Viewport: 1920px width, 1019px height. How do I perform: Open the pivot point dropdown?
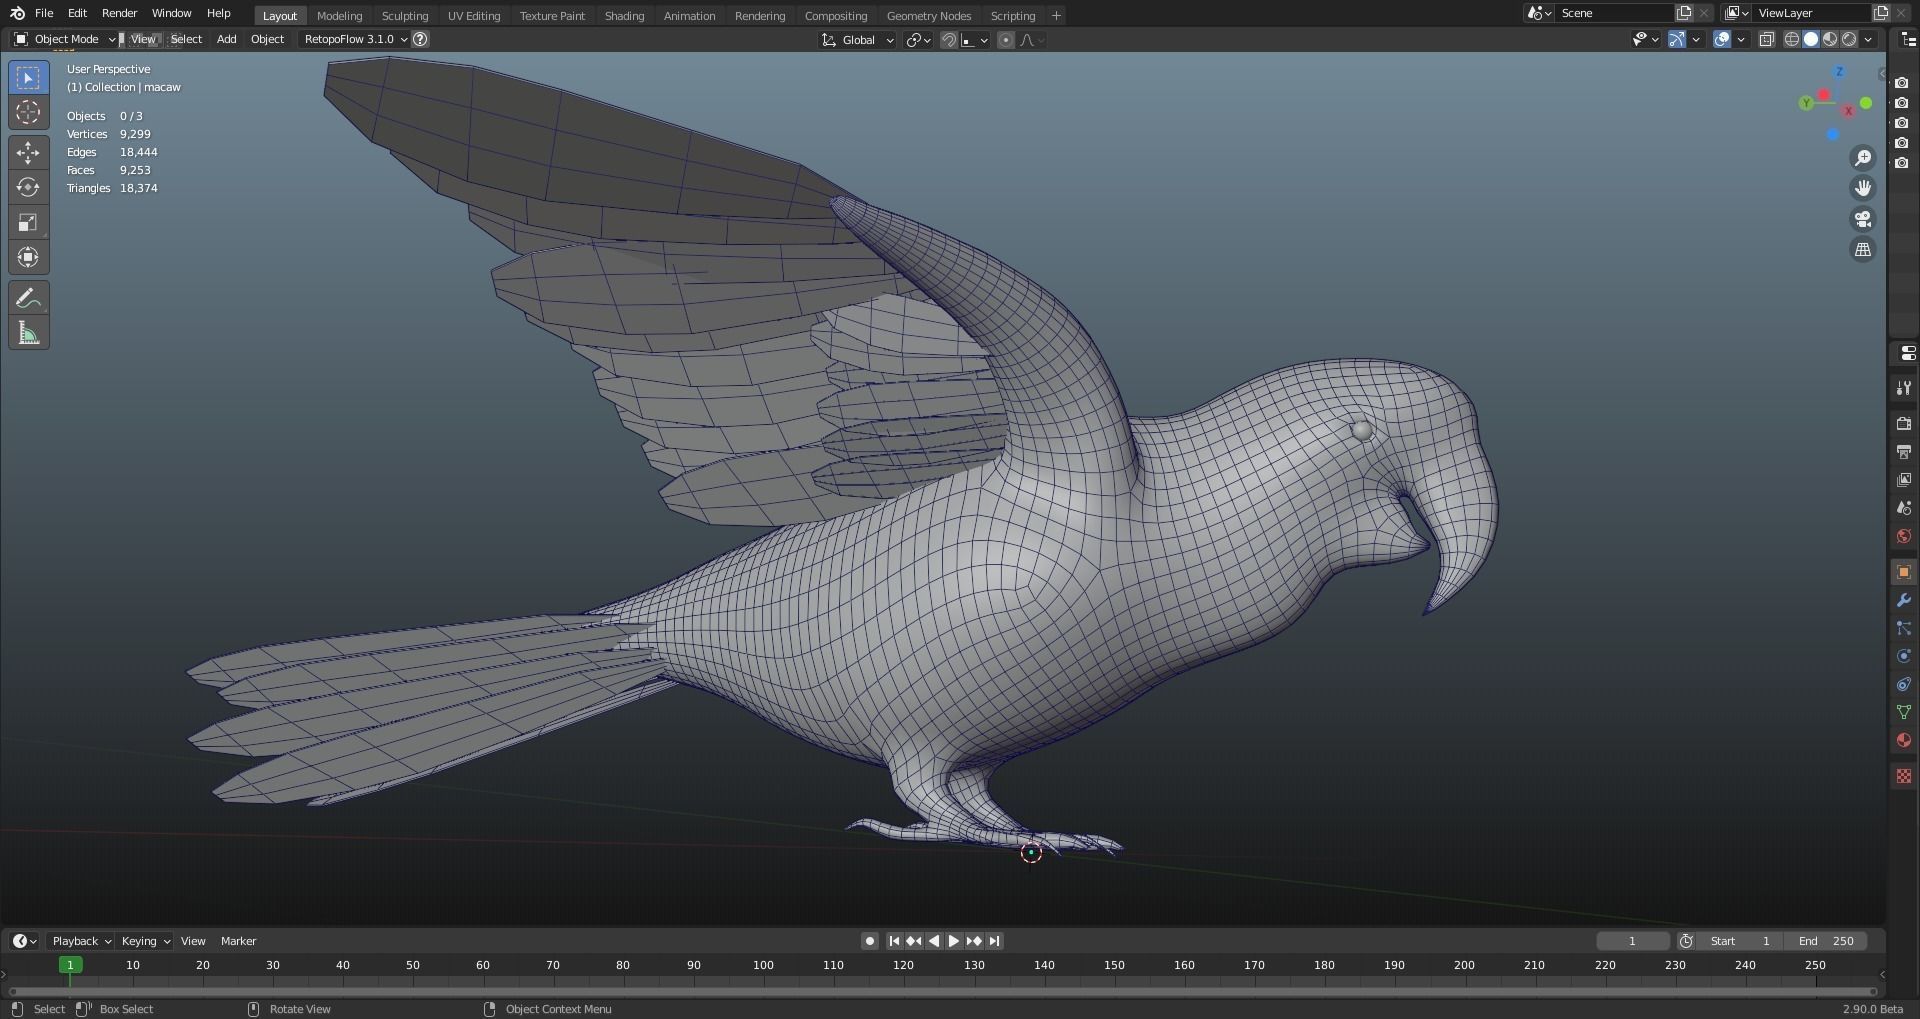pyautogui.click(x=918, y=40)
